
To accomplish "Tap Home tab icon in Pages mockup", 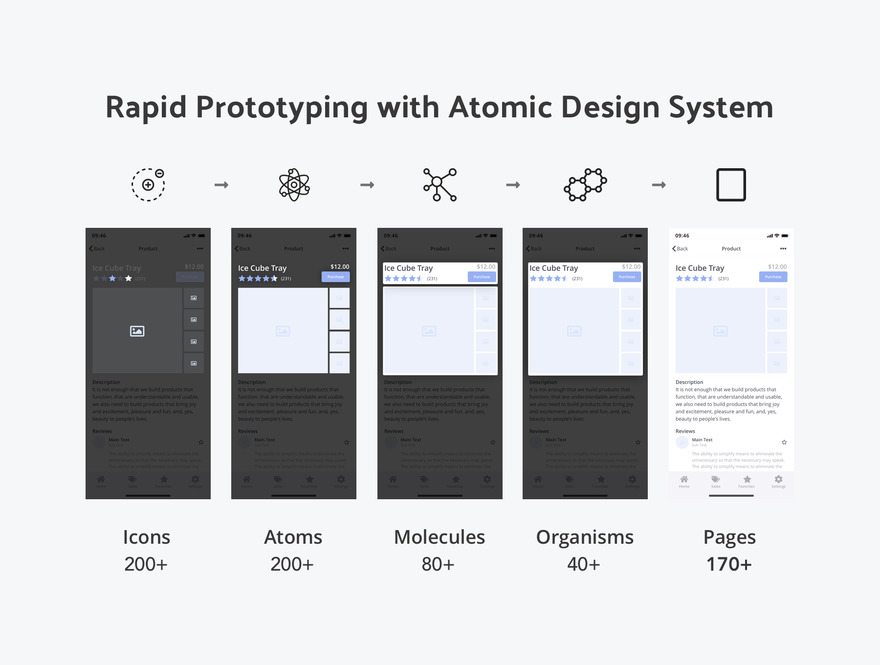I will [684, 479].
